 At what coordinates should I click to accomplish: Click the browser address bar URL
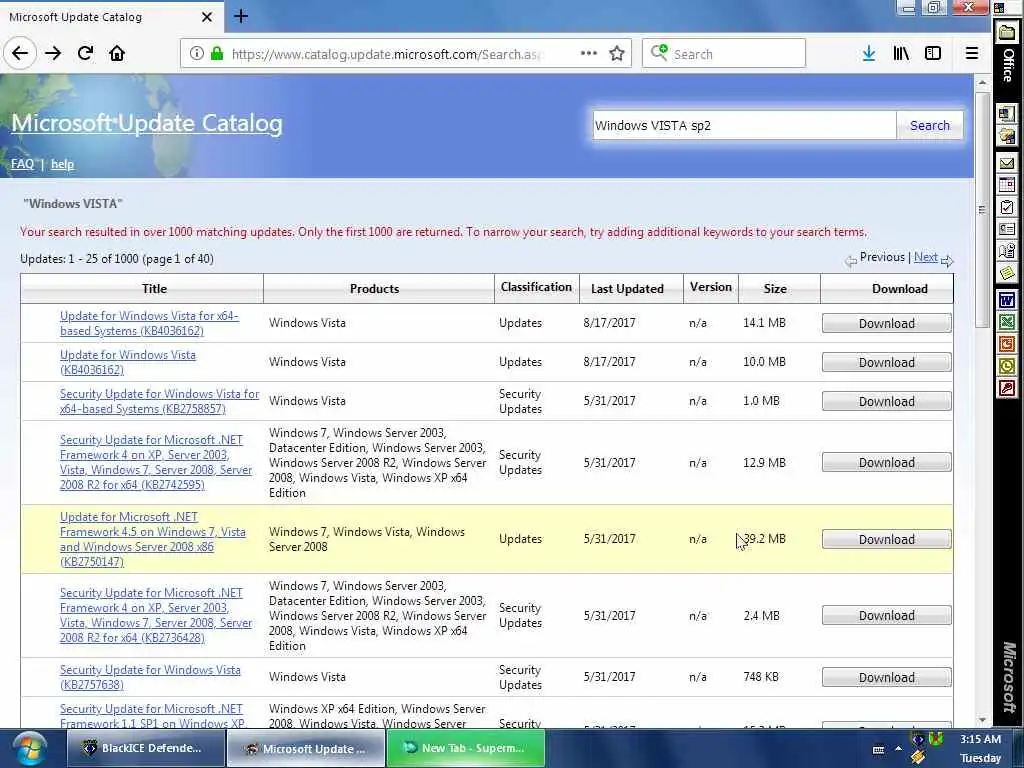click(387, 54)
